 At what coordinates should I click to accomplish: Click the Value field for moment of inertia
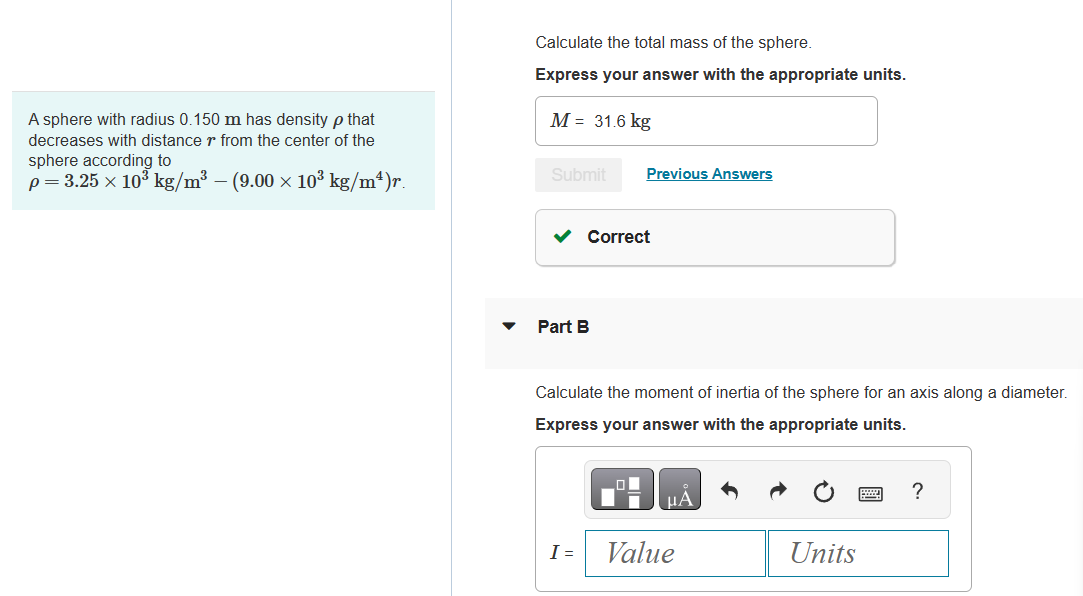(x=675, y=553)
